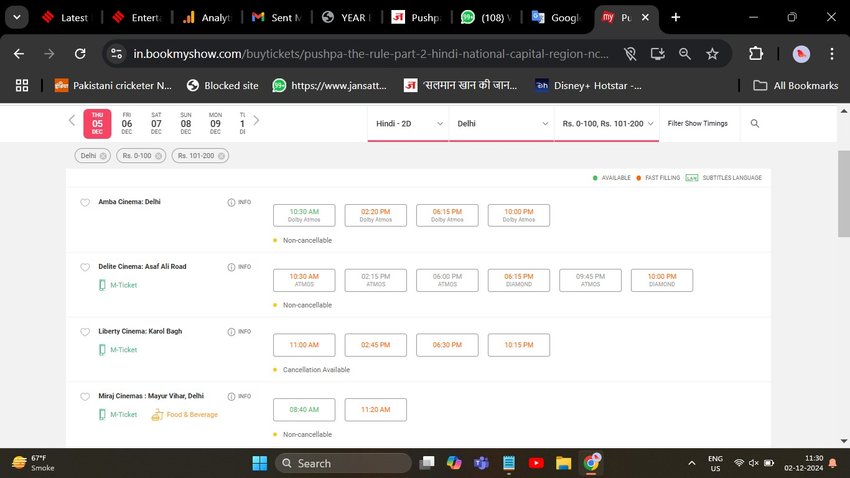Book the 10:30 AM Dolby Atmos show at Amba
The image size is (850, 478).
coord(304,215)
